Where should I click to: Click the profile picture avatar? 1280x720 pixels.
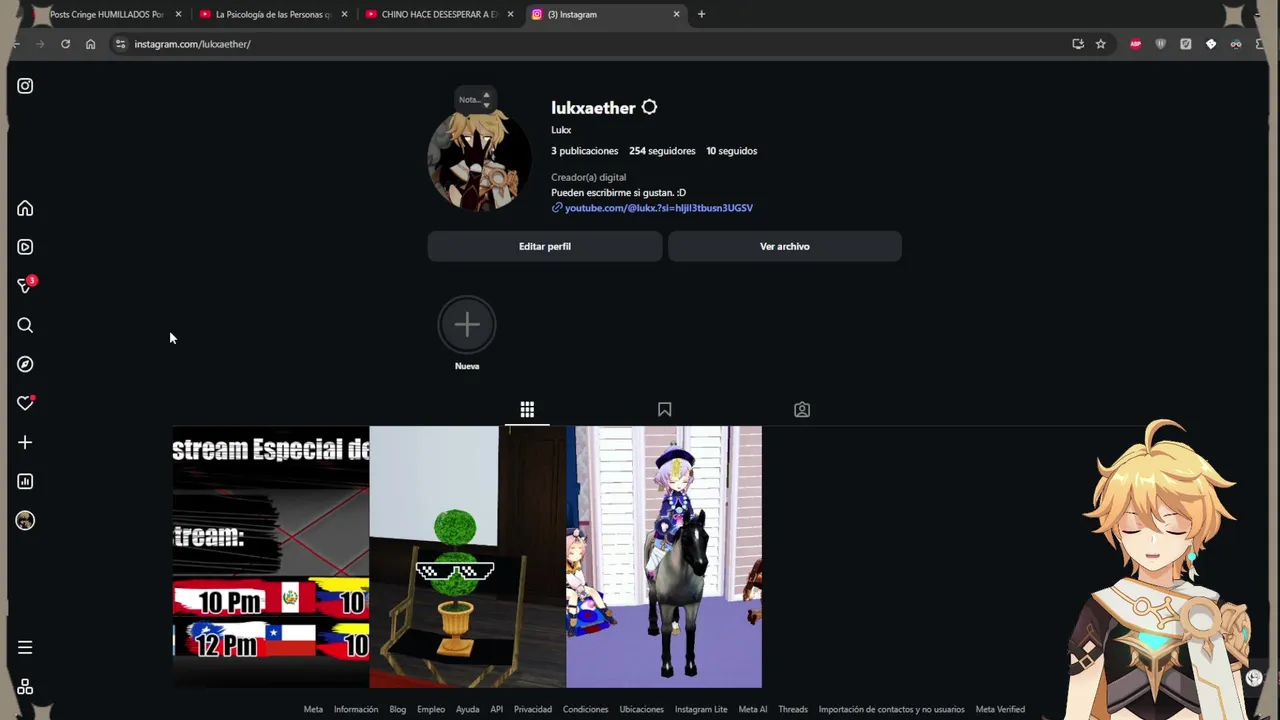(478, 158)
